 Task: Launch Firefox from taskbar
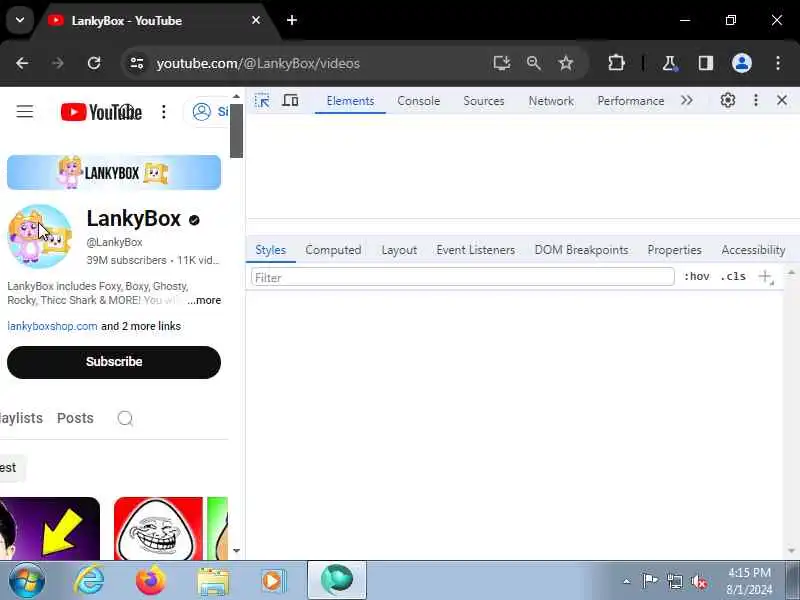[151, 580]
